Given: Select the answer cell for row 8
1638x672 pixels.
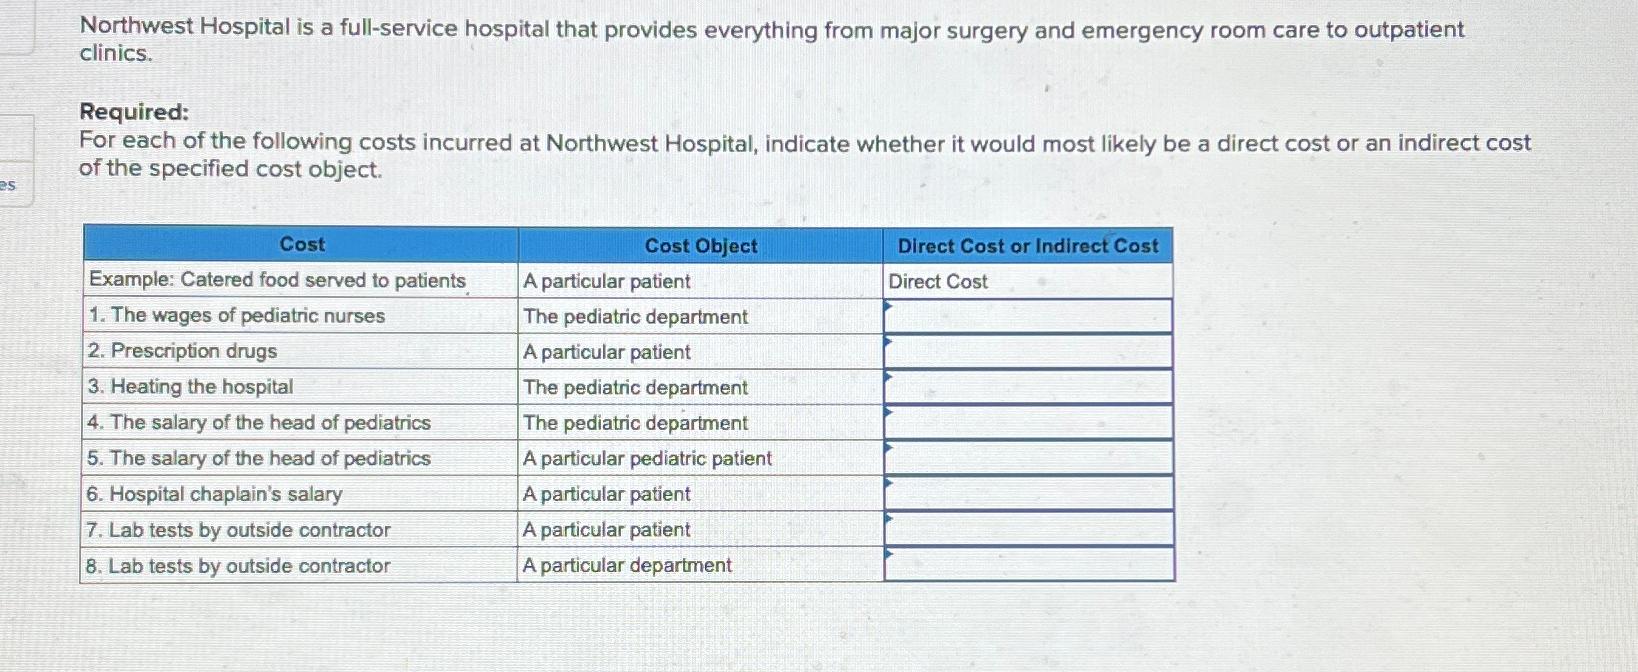Looking at the screenshot, I should pos(1030,564).
